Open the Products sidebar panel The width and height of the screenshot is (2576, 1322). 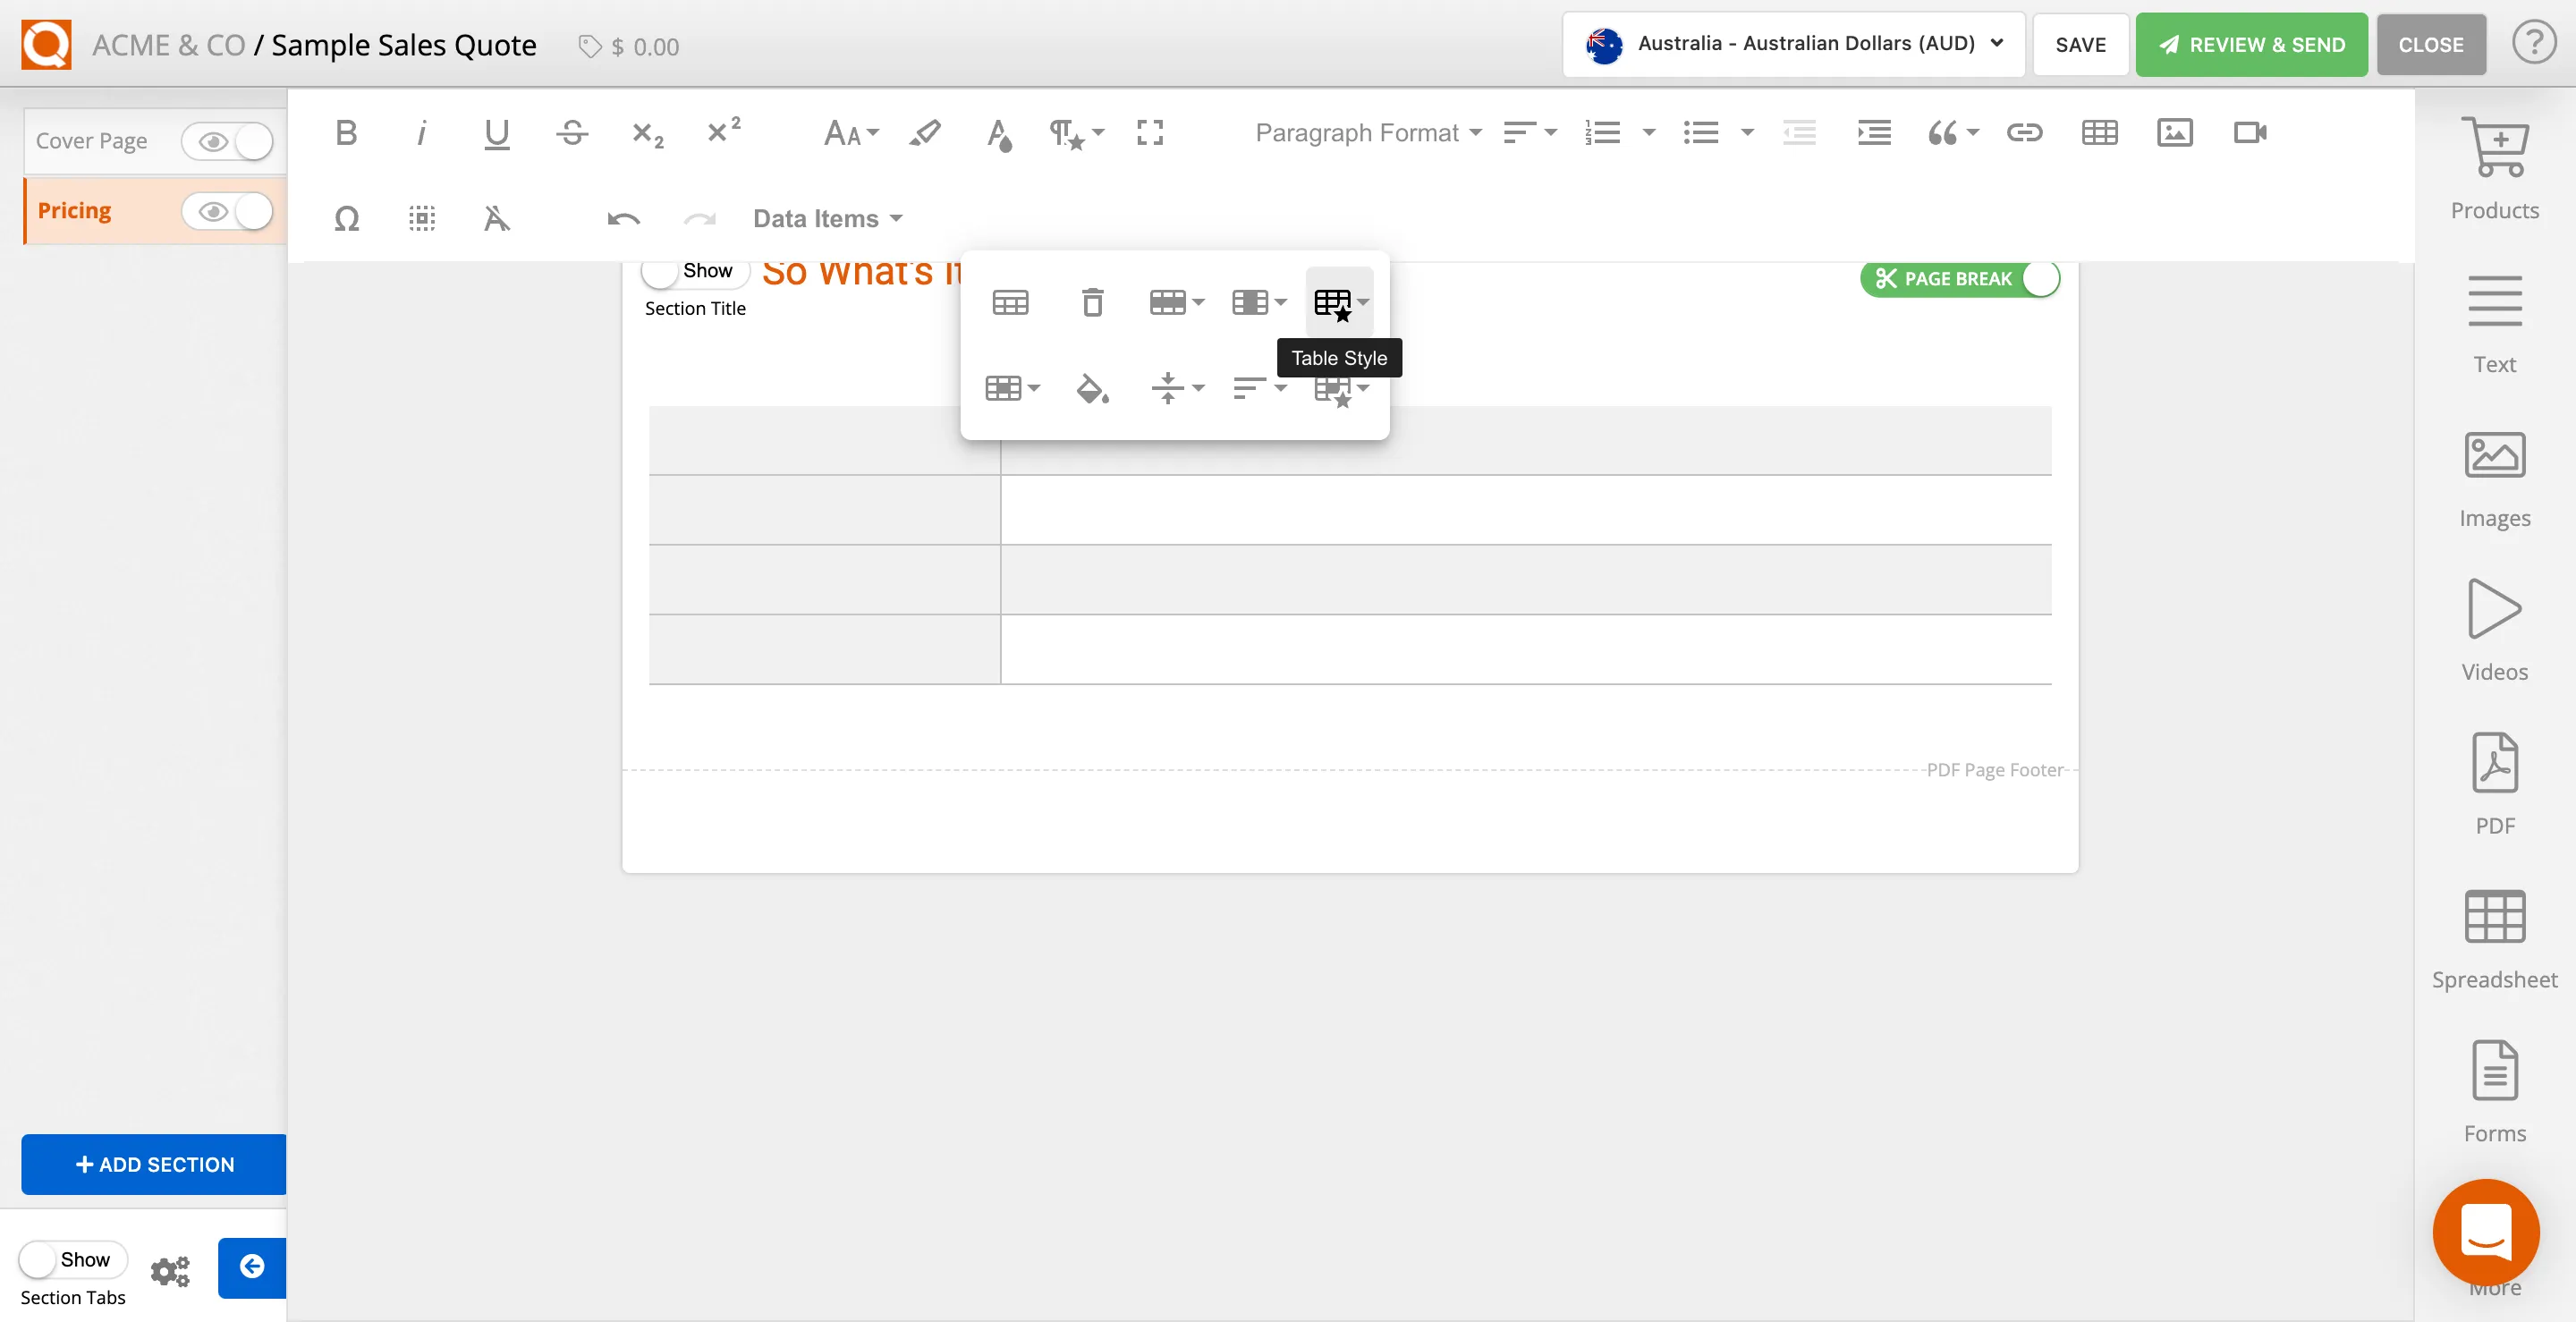2495,170
